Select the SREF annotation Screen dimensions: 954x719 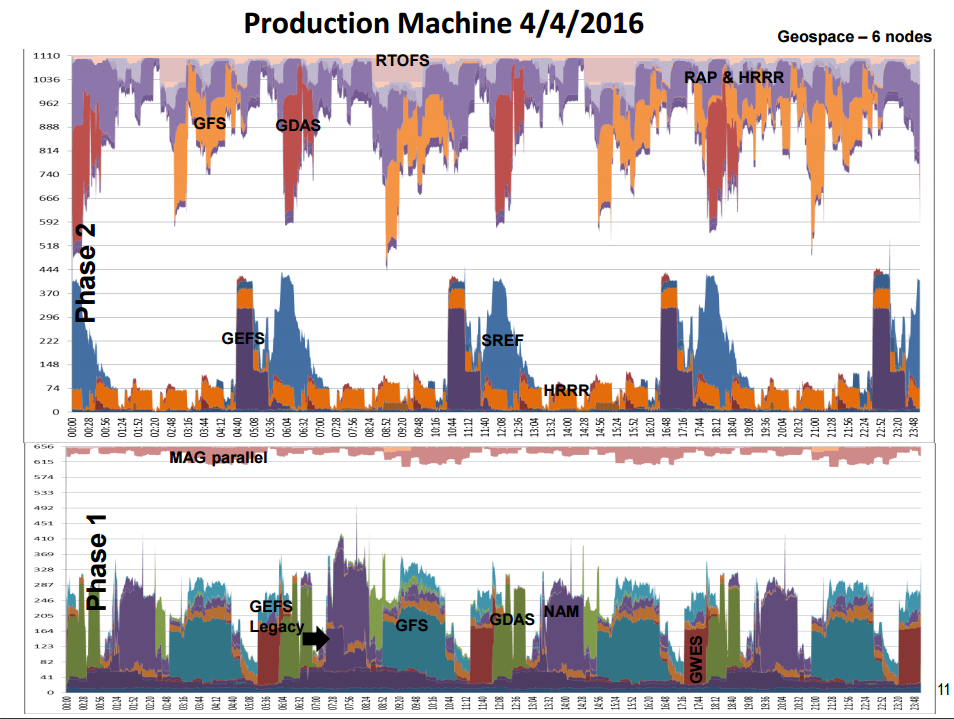501,341
